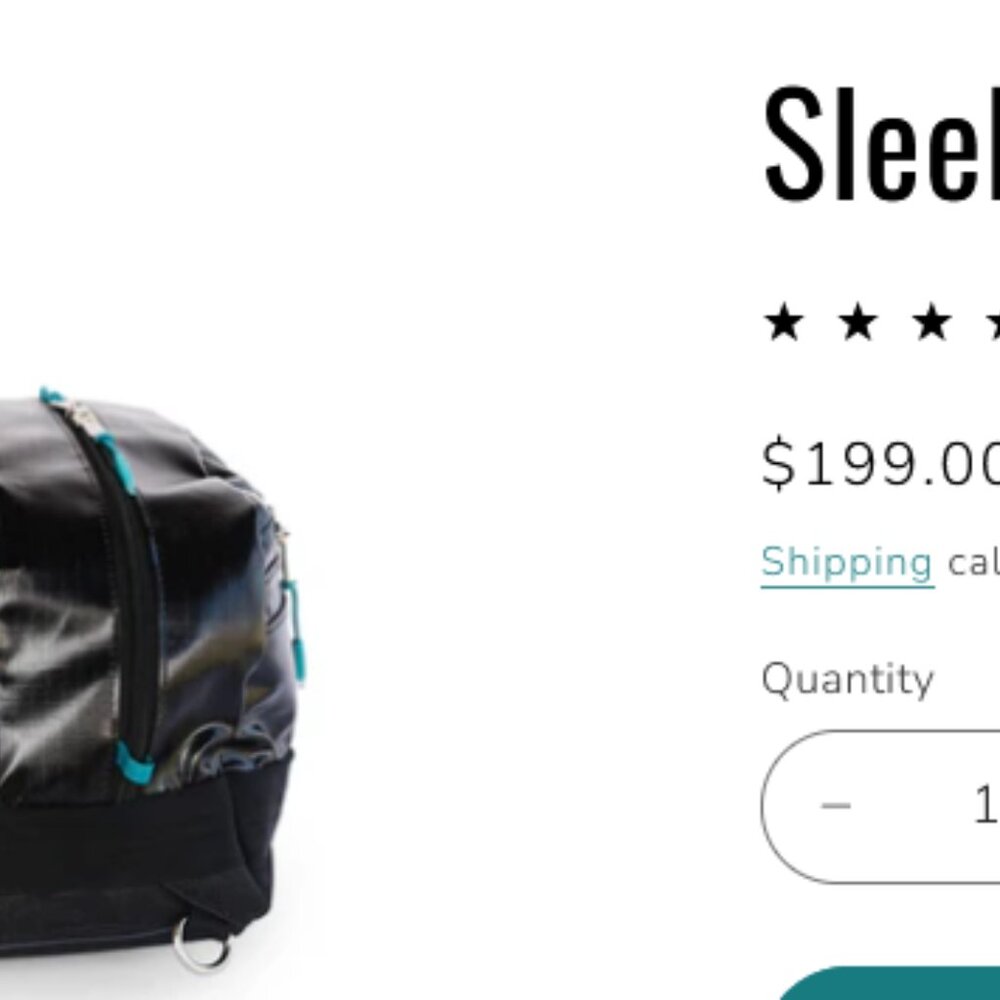Click the second rating star
The height and width of the screenshot is (1000, 1000).
(x=858, y=322)
